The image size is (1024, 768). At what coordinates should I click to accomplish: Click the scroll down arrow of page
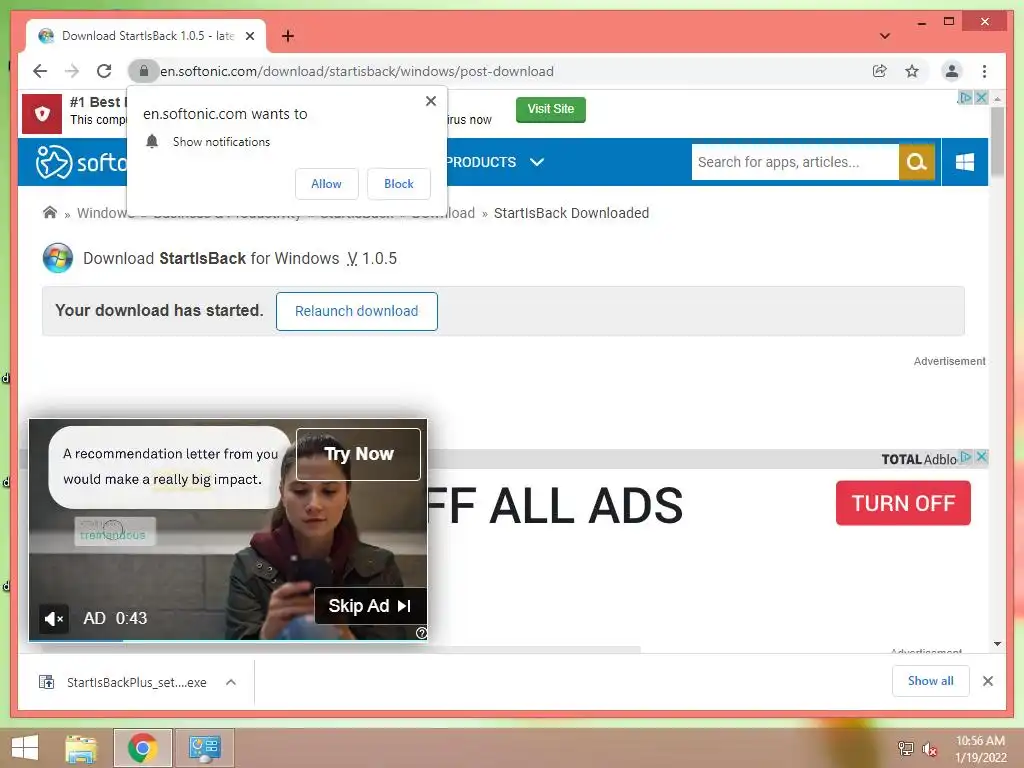(x=997, y=644)
